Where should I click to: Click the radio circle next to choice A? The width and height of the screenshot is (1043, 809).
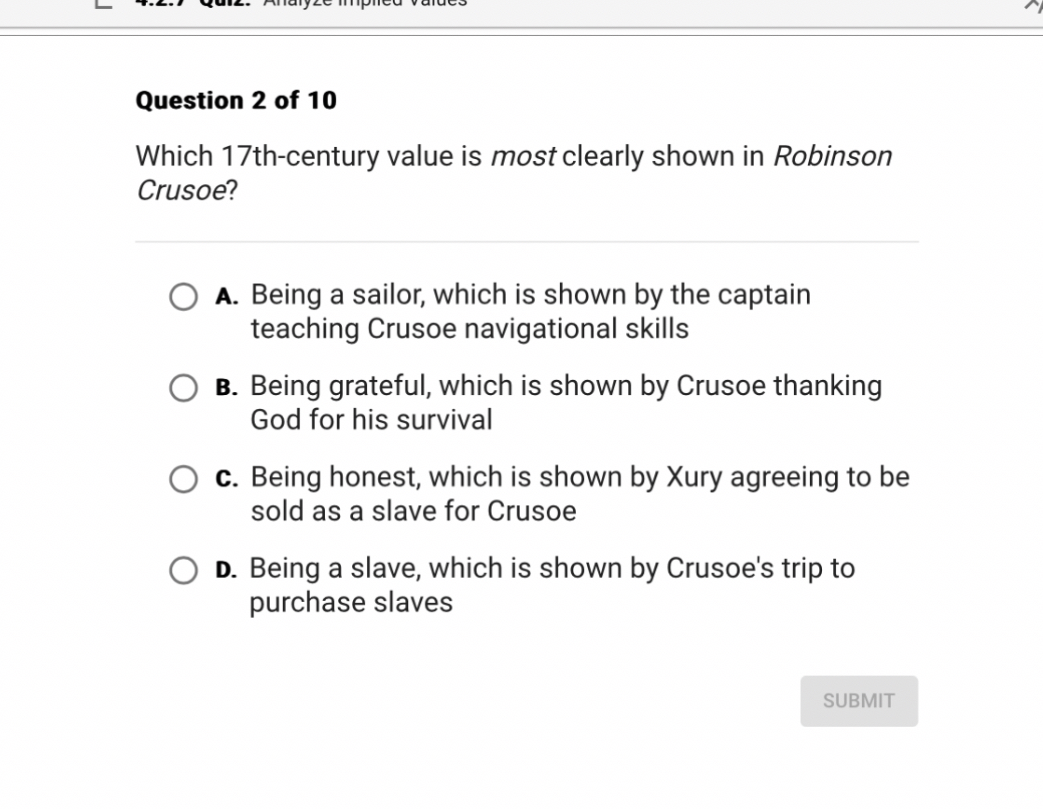[x=184, y=296]
